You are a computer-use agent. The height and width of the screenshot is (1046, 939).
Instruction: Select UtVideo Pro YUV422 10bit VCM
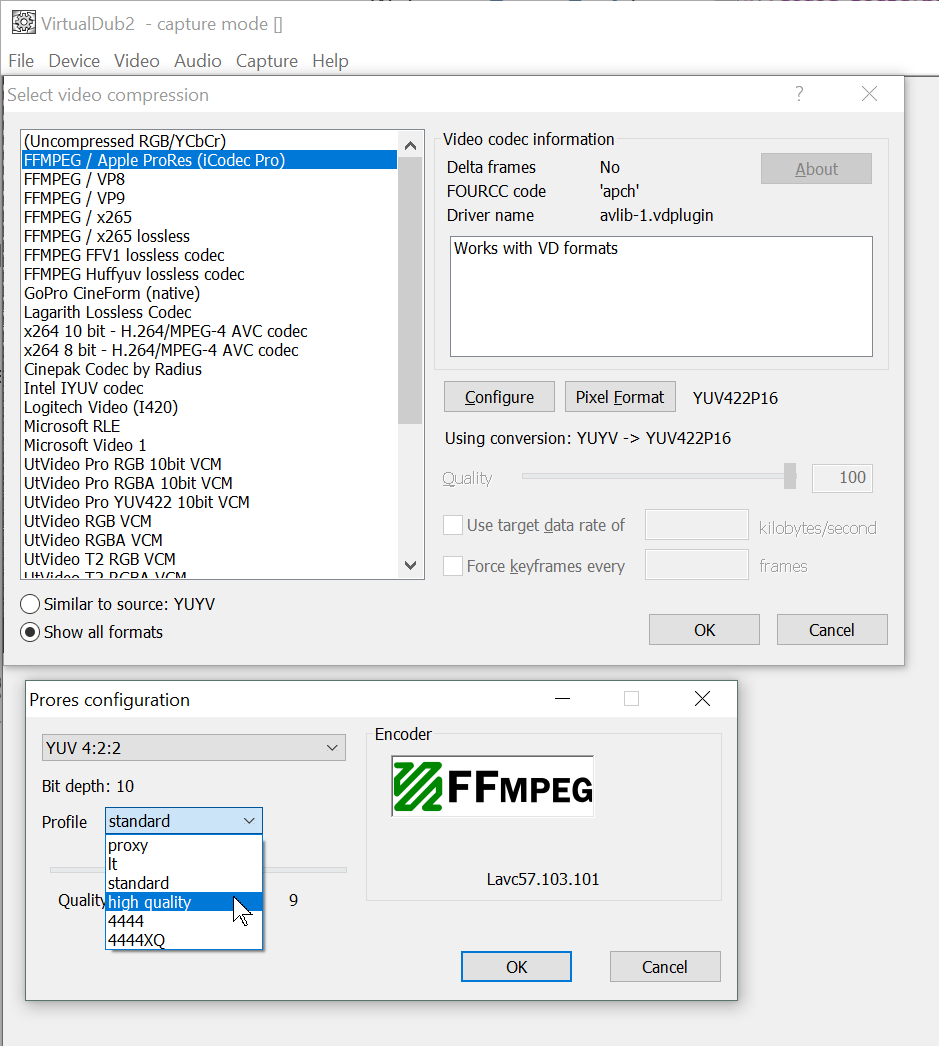tap(209, 502)
